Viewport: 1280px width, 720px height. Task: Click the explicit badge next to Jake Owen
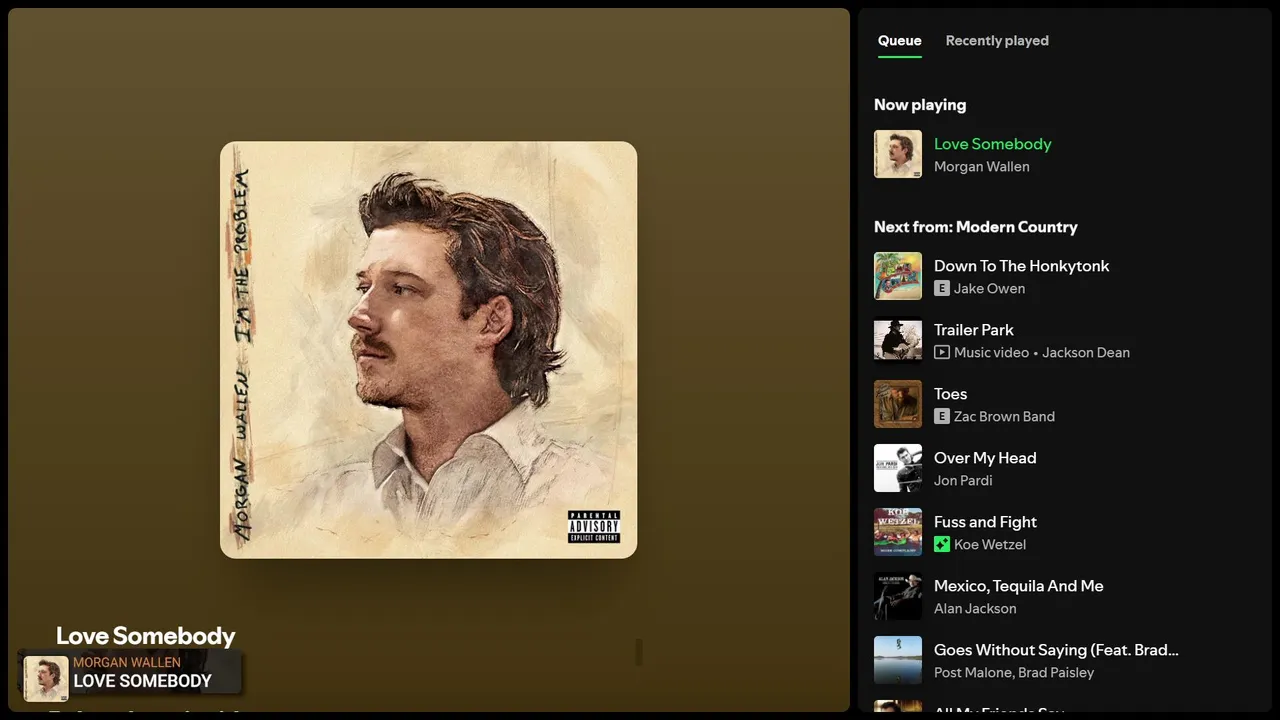[x=941, y=288]
